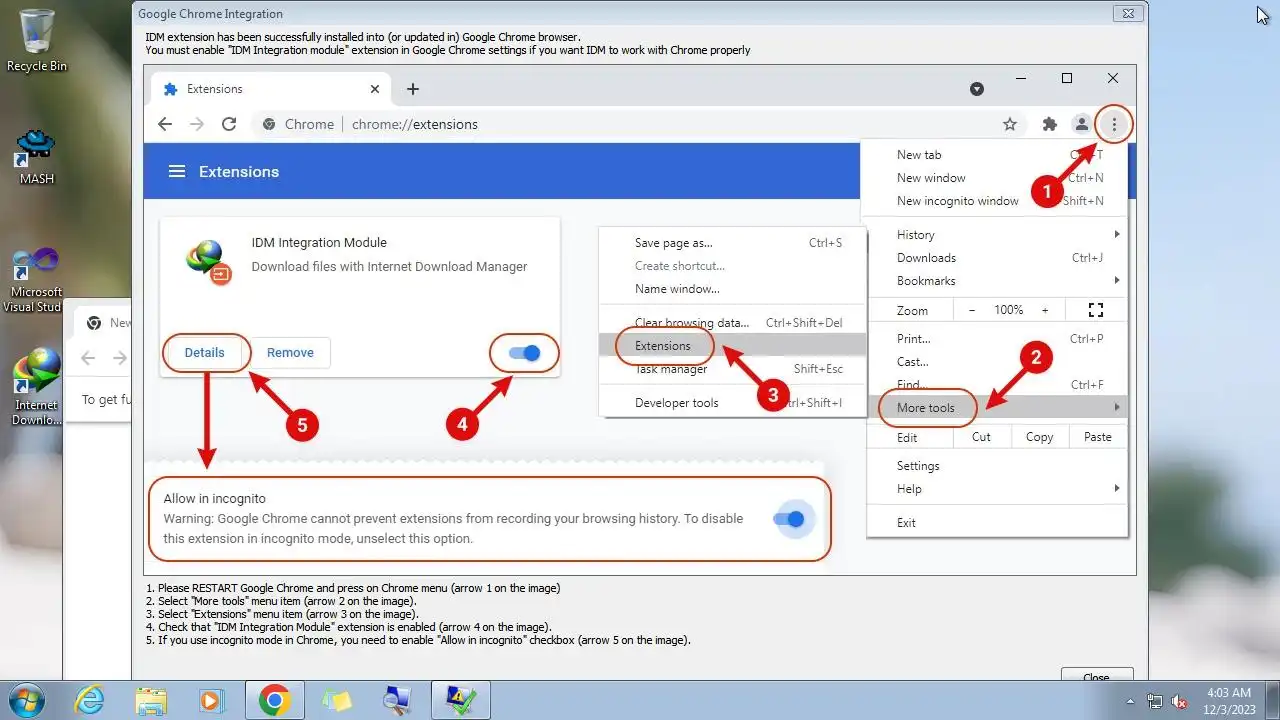Viewport: 1280px width, 720px height.
Task: Click the Details button on the IDM card
Action: point(204,352)
